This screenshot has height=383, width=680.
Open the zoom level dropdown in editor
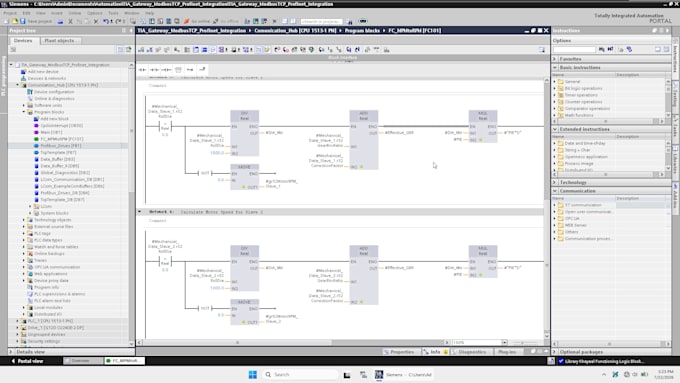click(504, 342)
